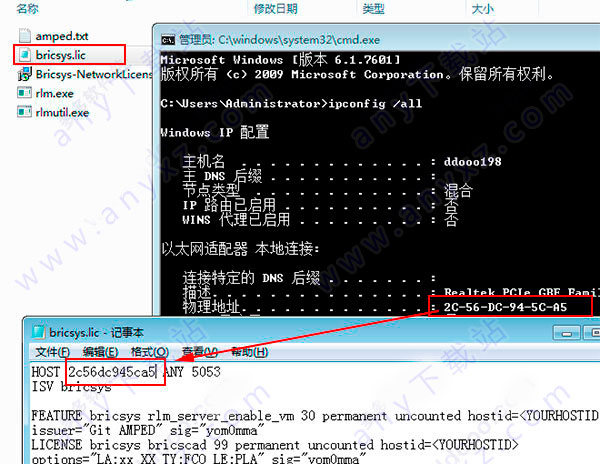600x464 pixels.
Task: Click the Notepad title bar icon
Action: coord(38,332)
